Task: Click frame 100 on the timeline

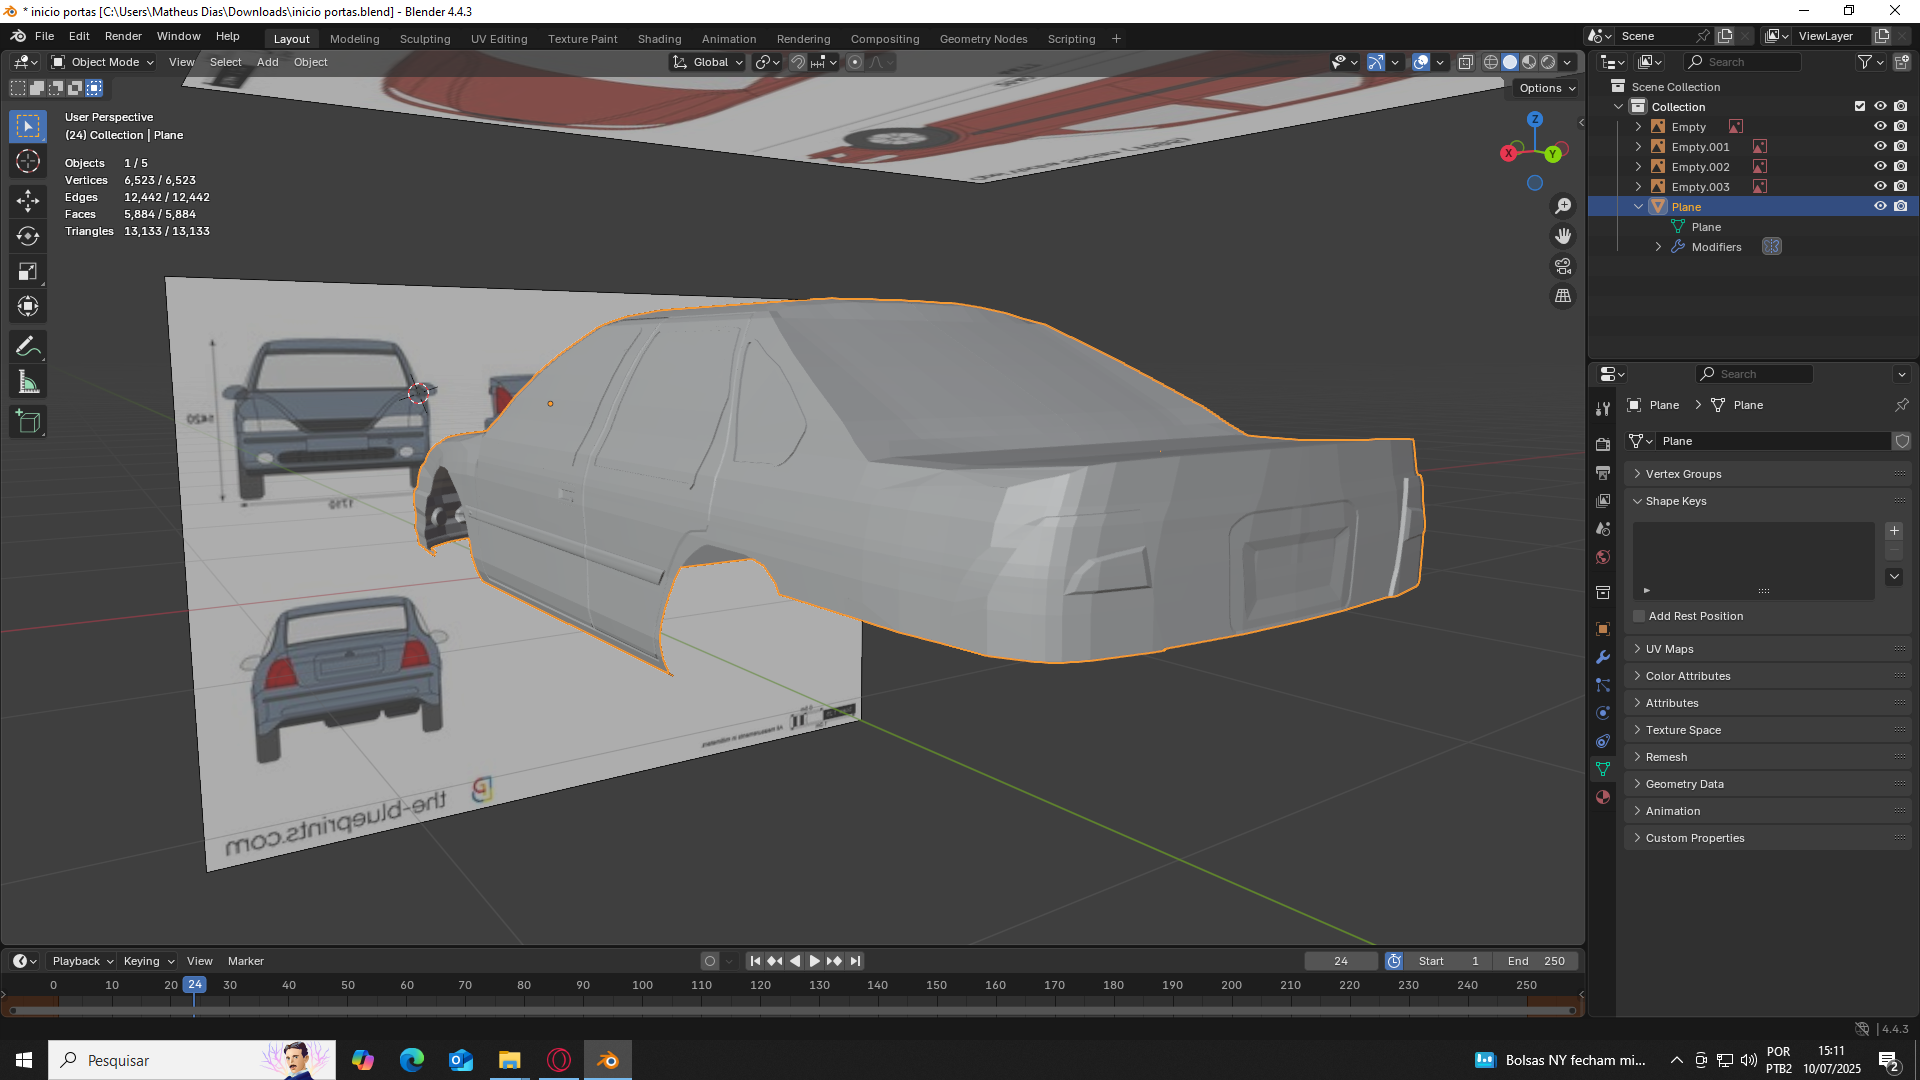Action: pyautogui.click(x=642, y=986)
